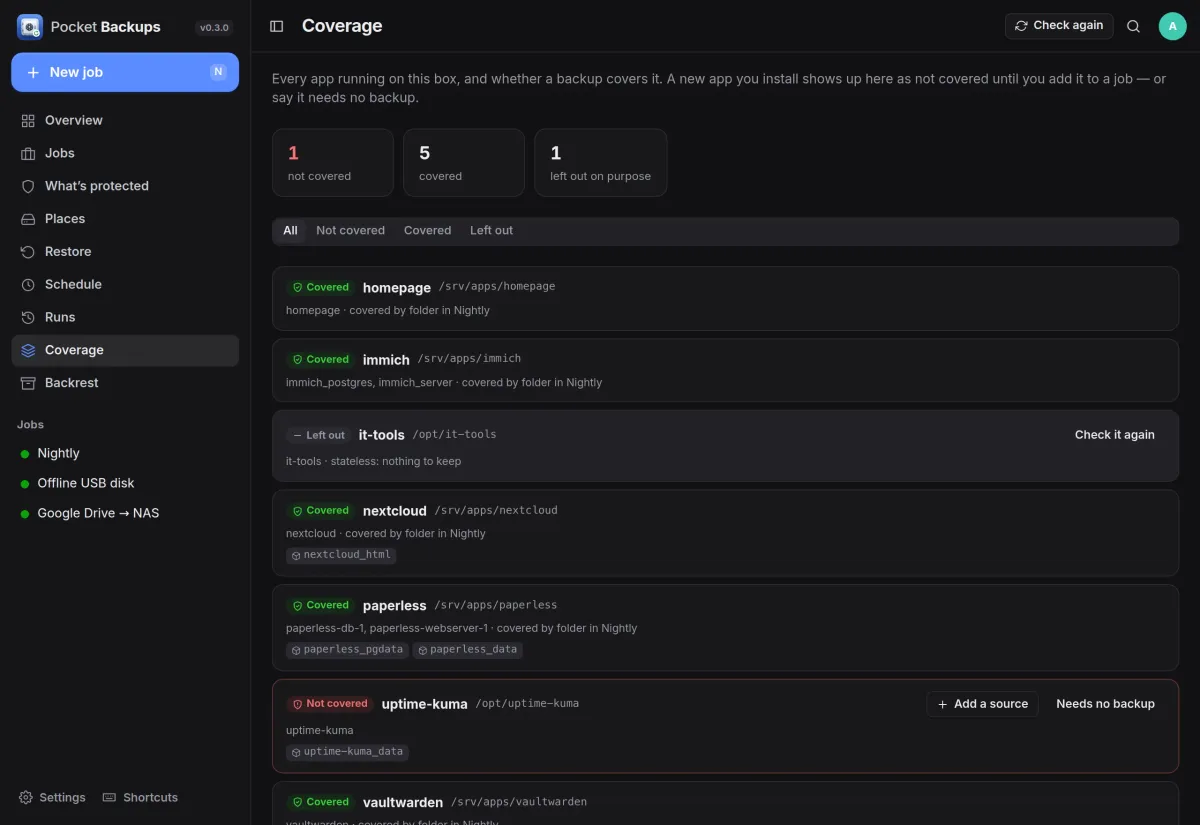1200x825 pixels.
Task: Click the uptime-kuma_data volume chip
Action: [x=347, y=752]
